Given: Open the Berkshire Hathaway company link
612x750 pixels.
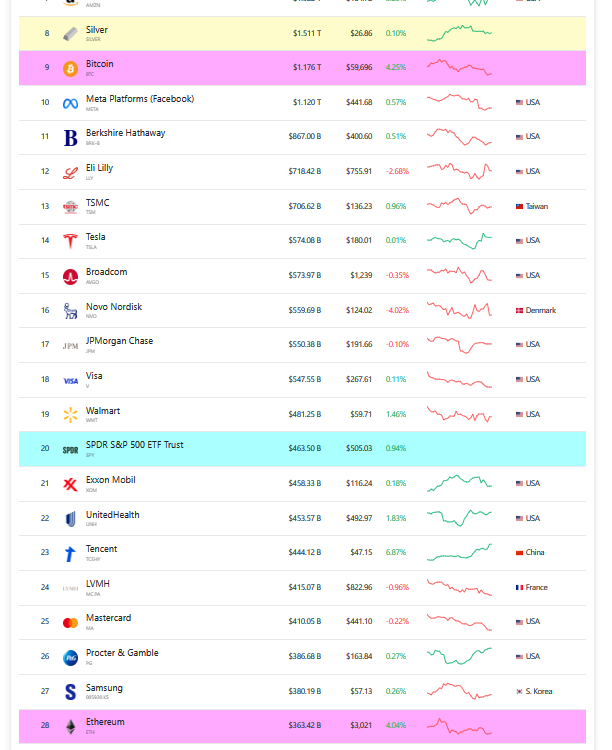Looking at the screenshot, I should [125, 133].
